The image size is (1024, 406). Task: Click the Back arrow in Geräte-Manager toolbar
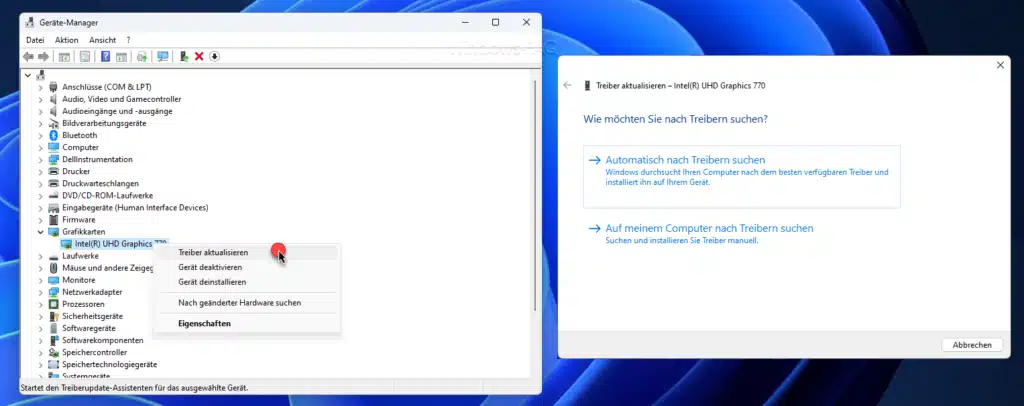28,57
